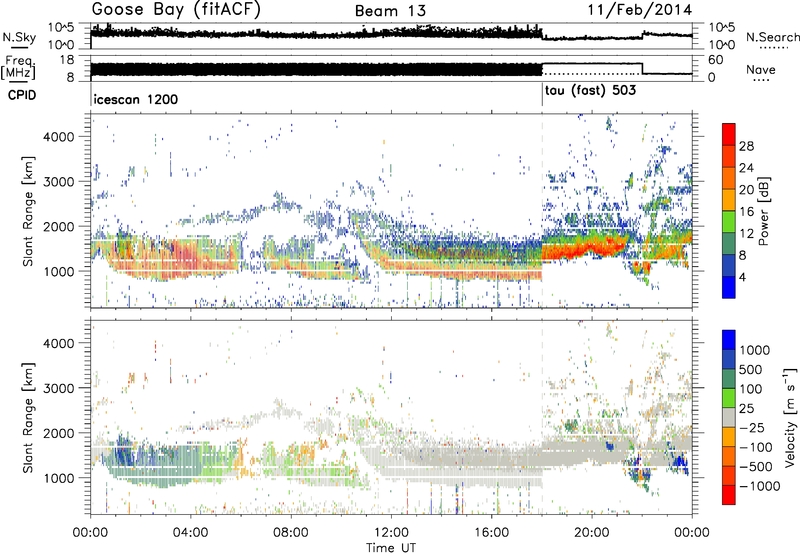This screenshot has height=554, width=800.
Task: Pick the top blue segment of Velocity colorbar
Action: click(729, 340)
